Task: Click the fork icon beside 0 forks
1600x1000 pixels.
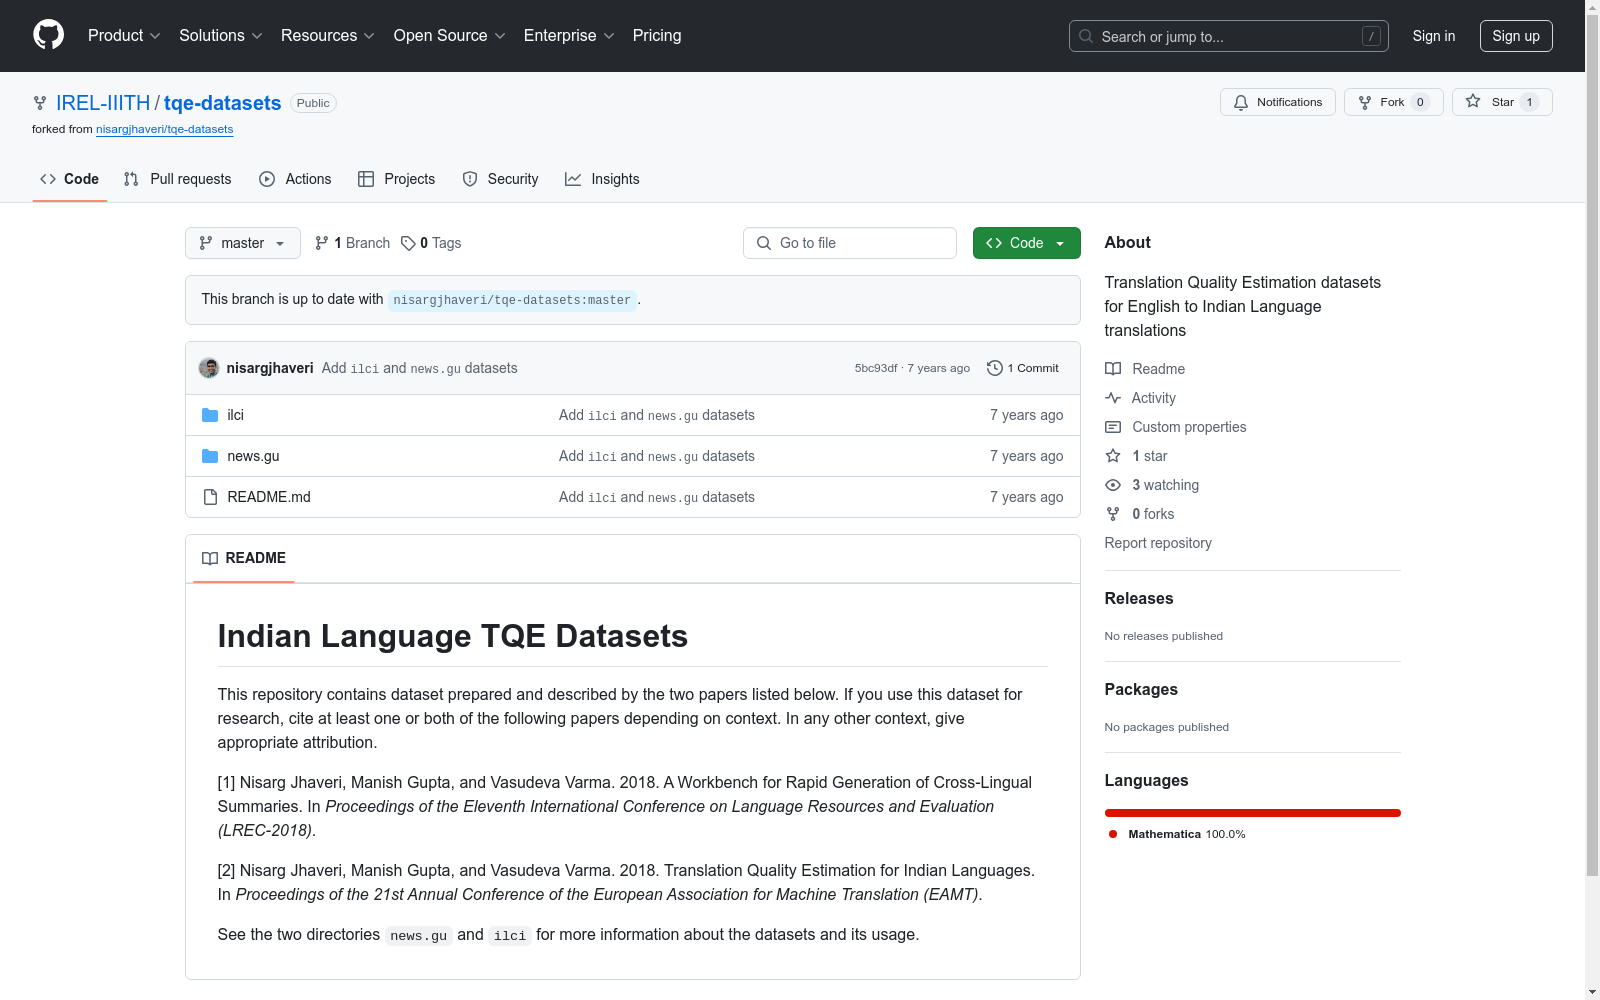Action: pyautogui.click(x=1113, y=514)
